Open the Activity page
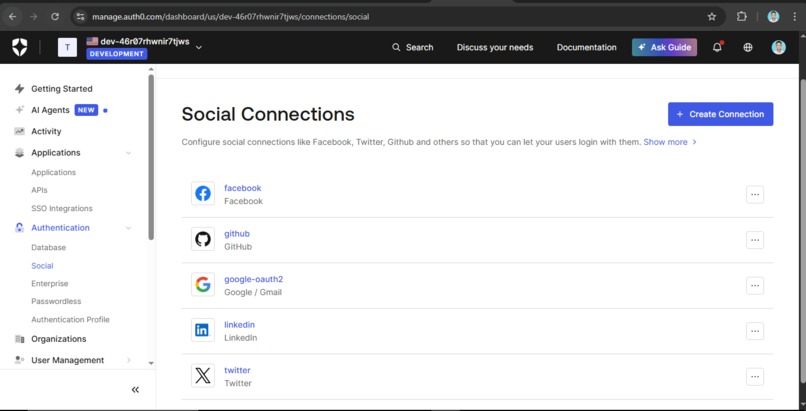 [x=46, y=132]
